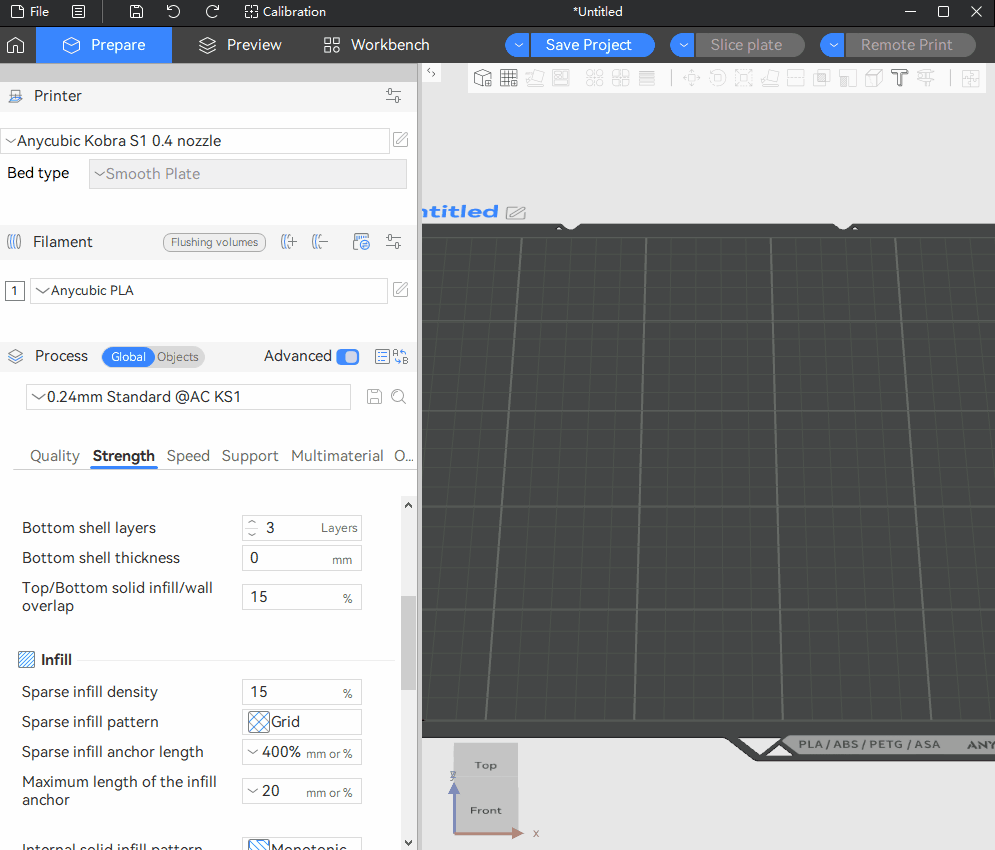Add a model with the cube icon

[x=483, y=78]
